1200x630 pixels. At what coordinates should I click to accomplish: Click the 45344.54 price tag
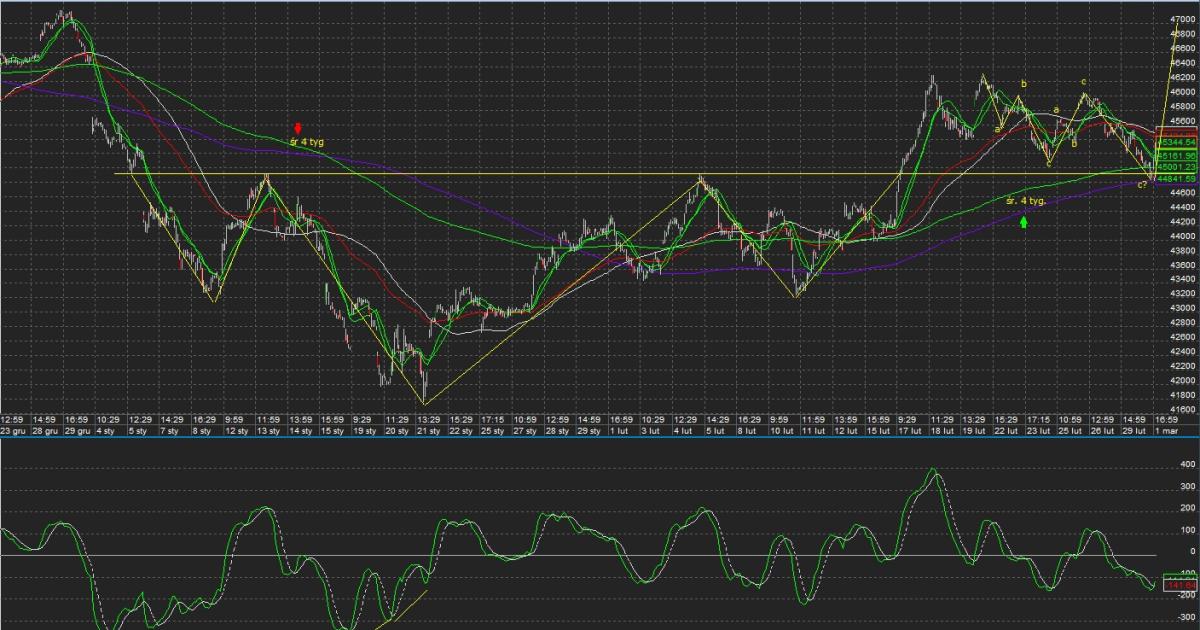pyautogui.click(x=1176, y=143)
